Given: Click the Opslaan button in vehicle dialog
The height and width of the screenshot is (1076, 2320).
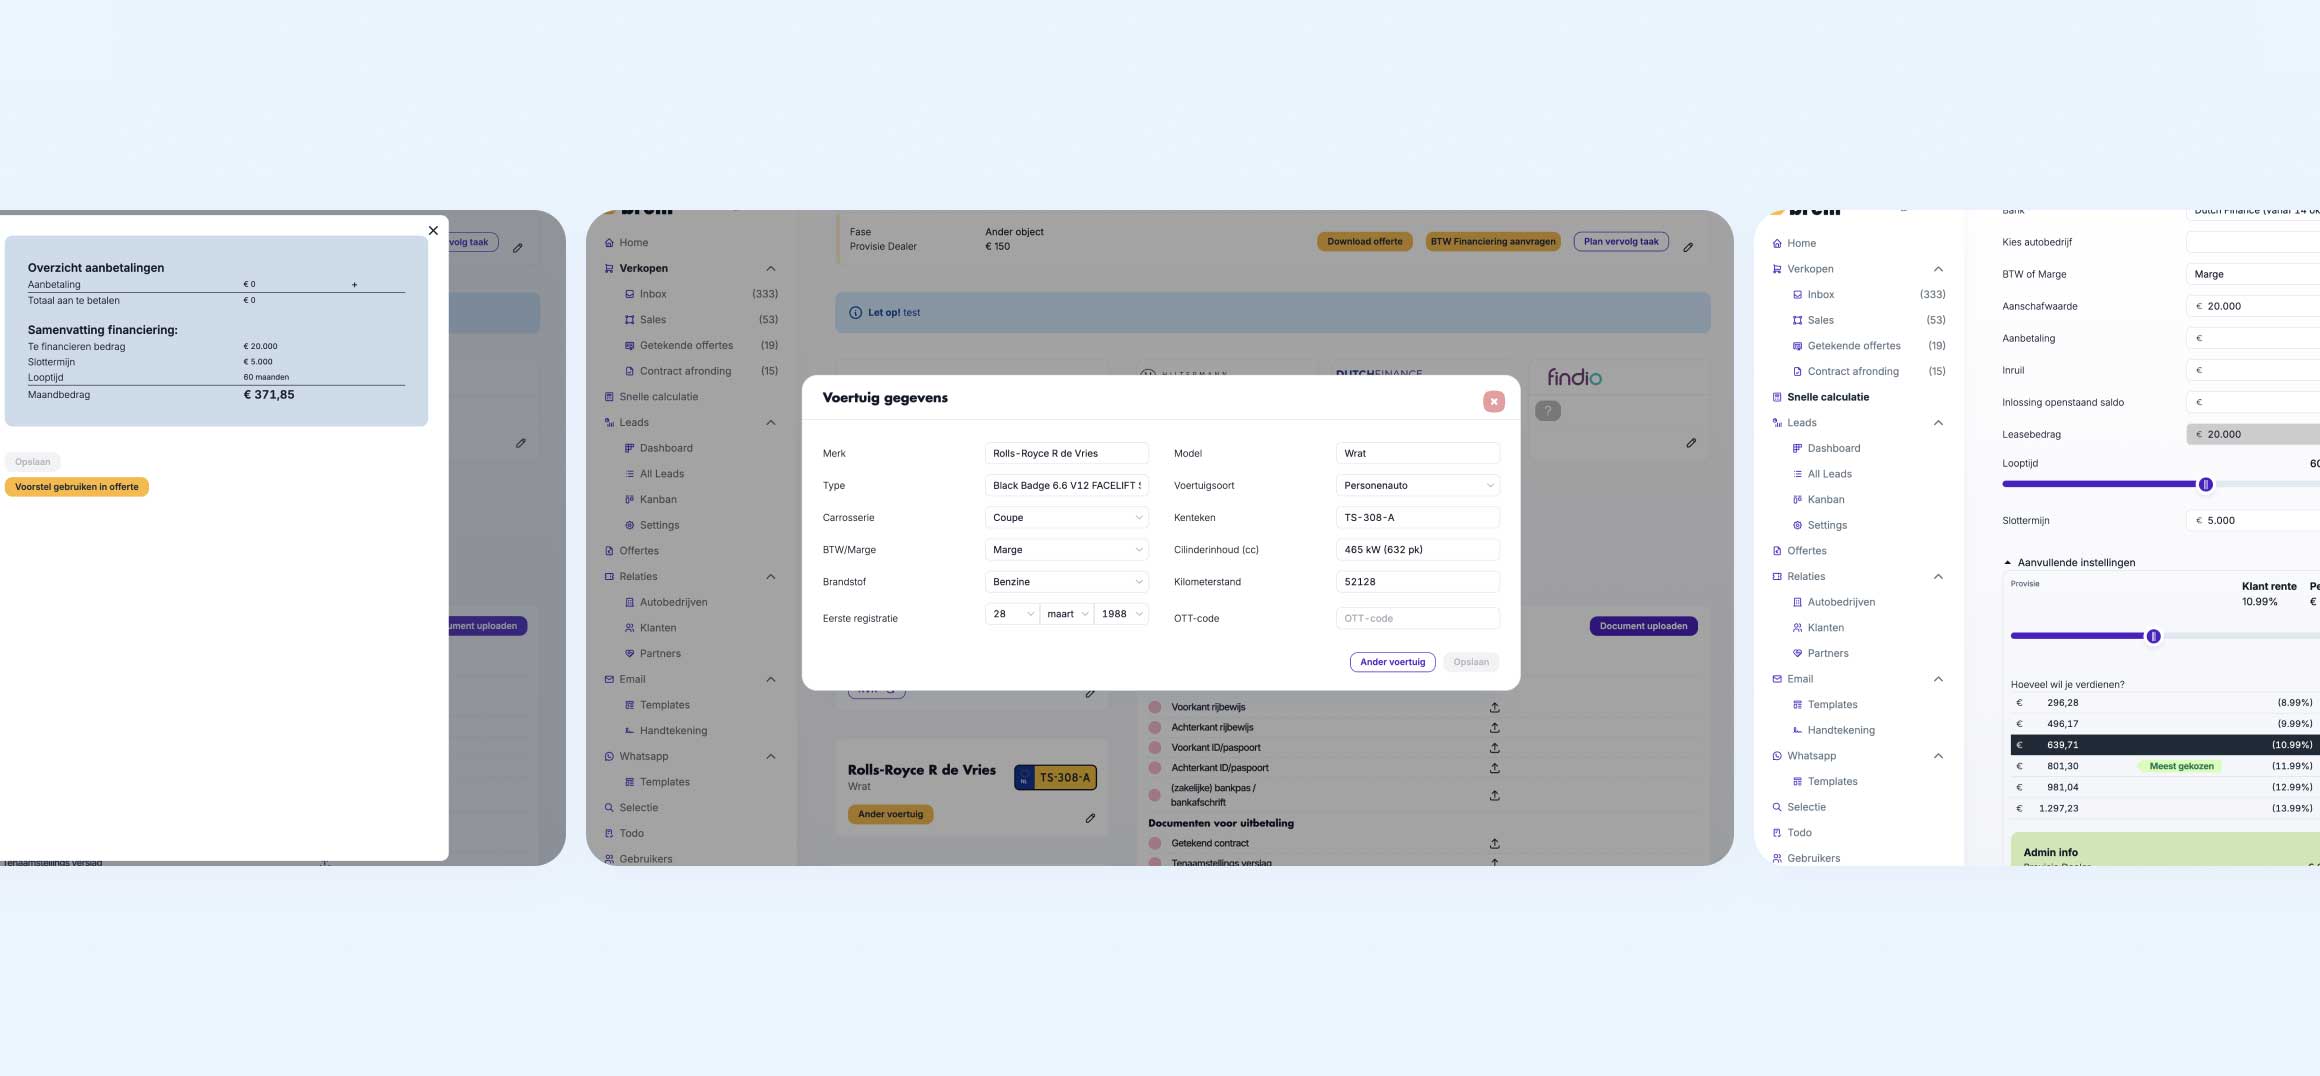Looking at the screenshot, I should [x=1471, y=662].
